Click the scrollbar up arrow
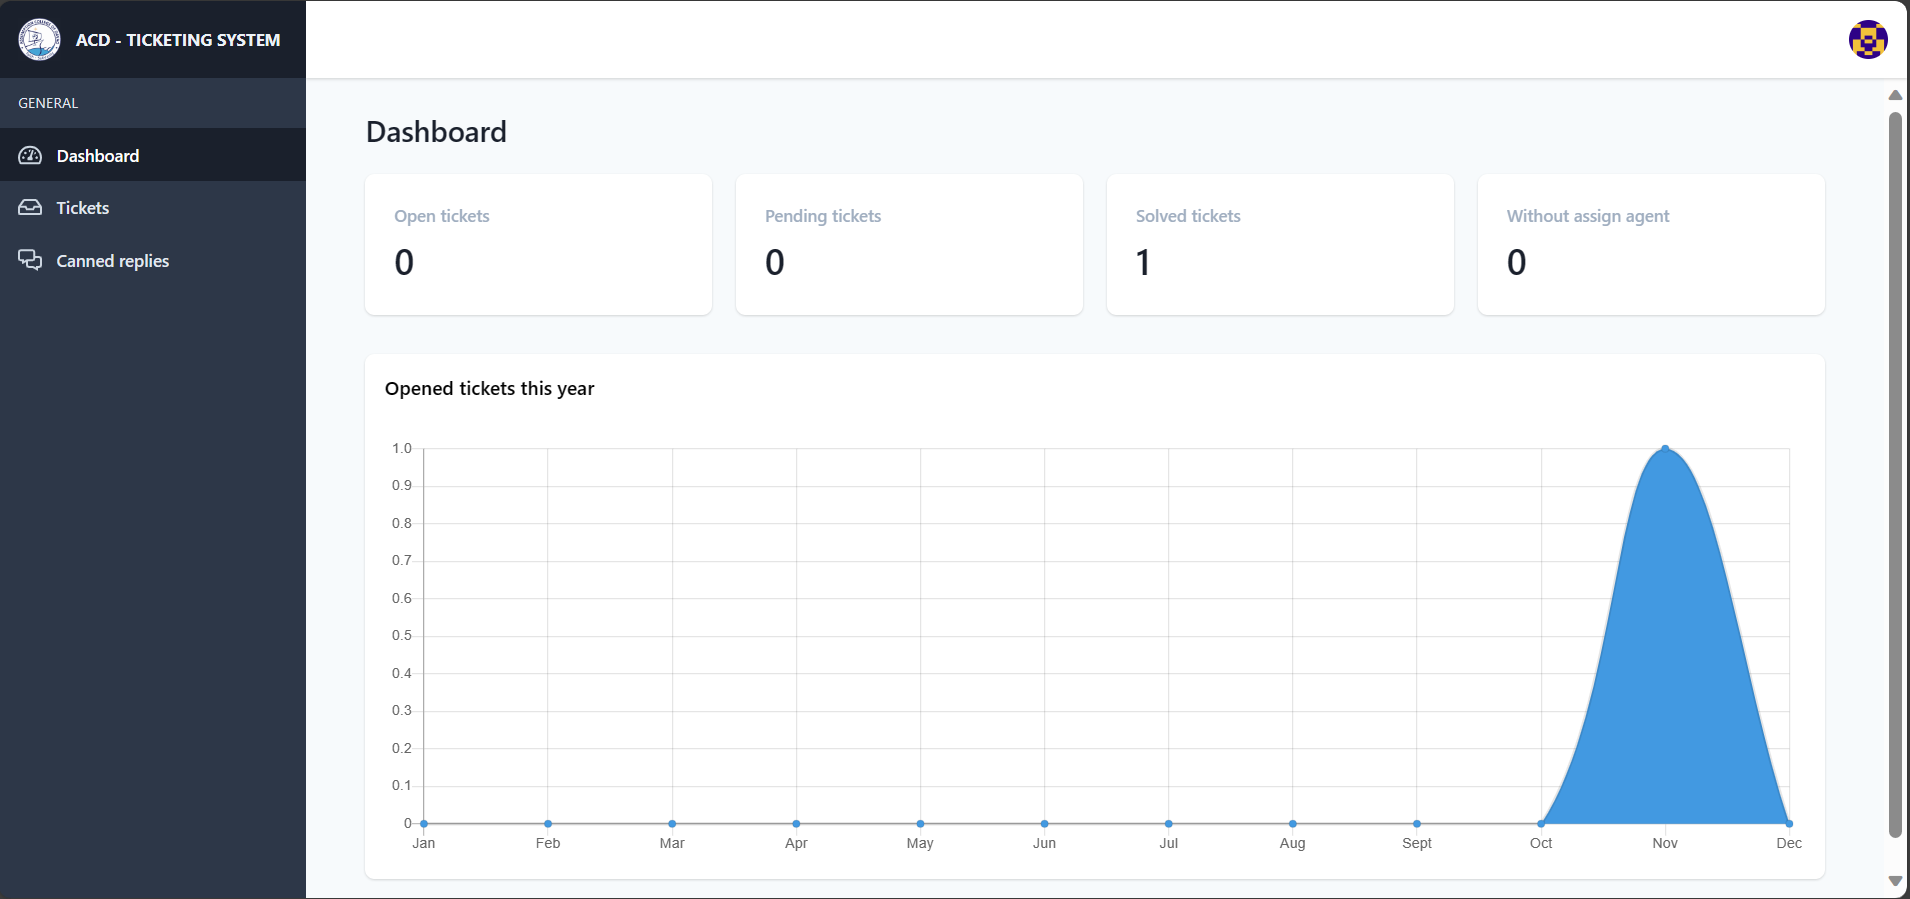The width and height of the screenshot is (1910, 899). 1895,95
